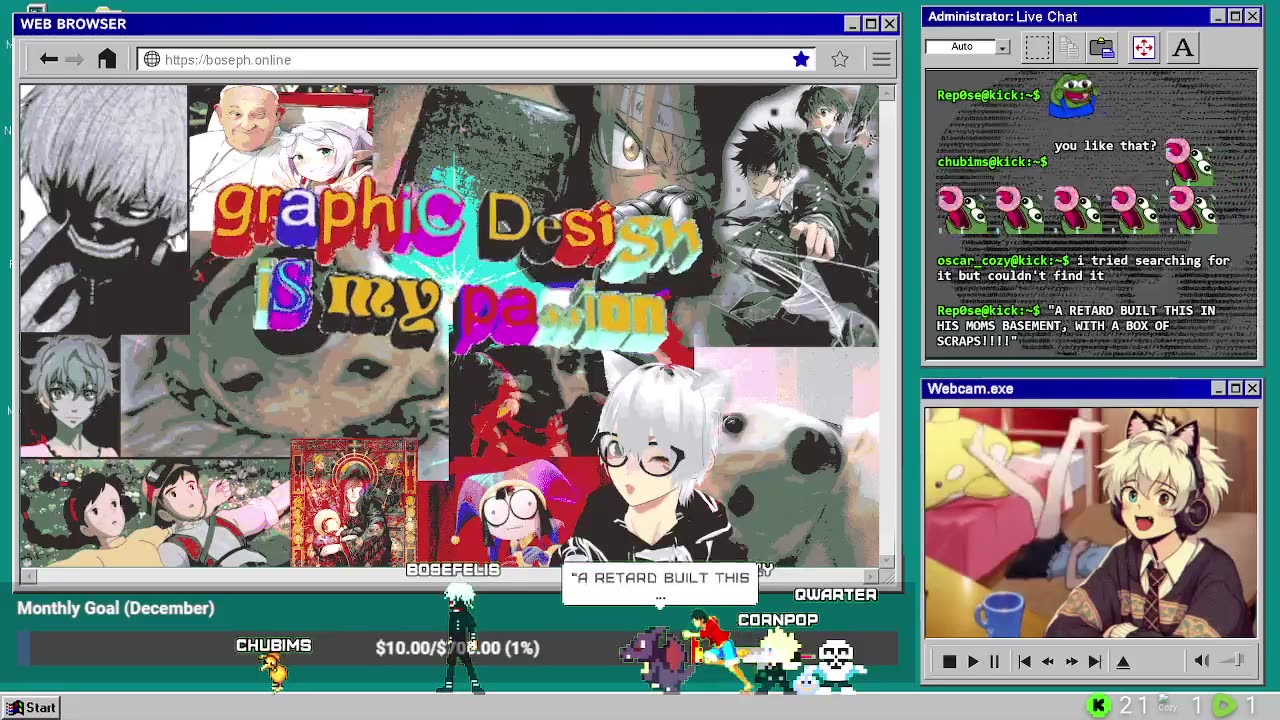This screenshot has height=720, width=1280.
Task: Click play in Webcam.exe
Action: click(972, 661)
